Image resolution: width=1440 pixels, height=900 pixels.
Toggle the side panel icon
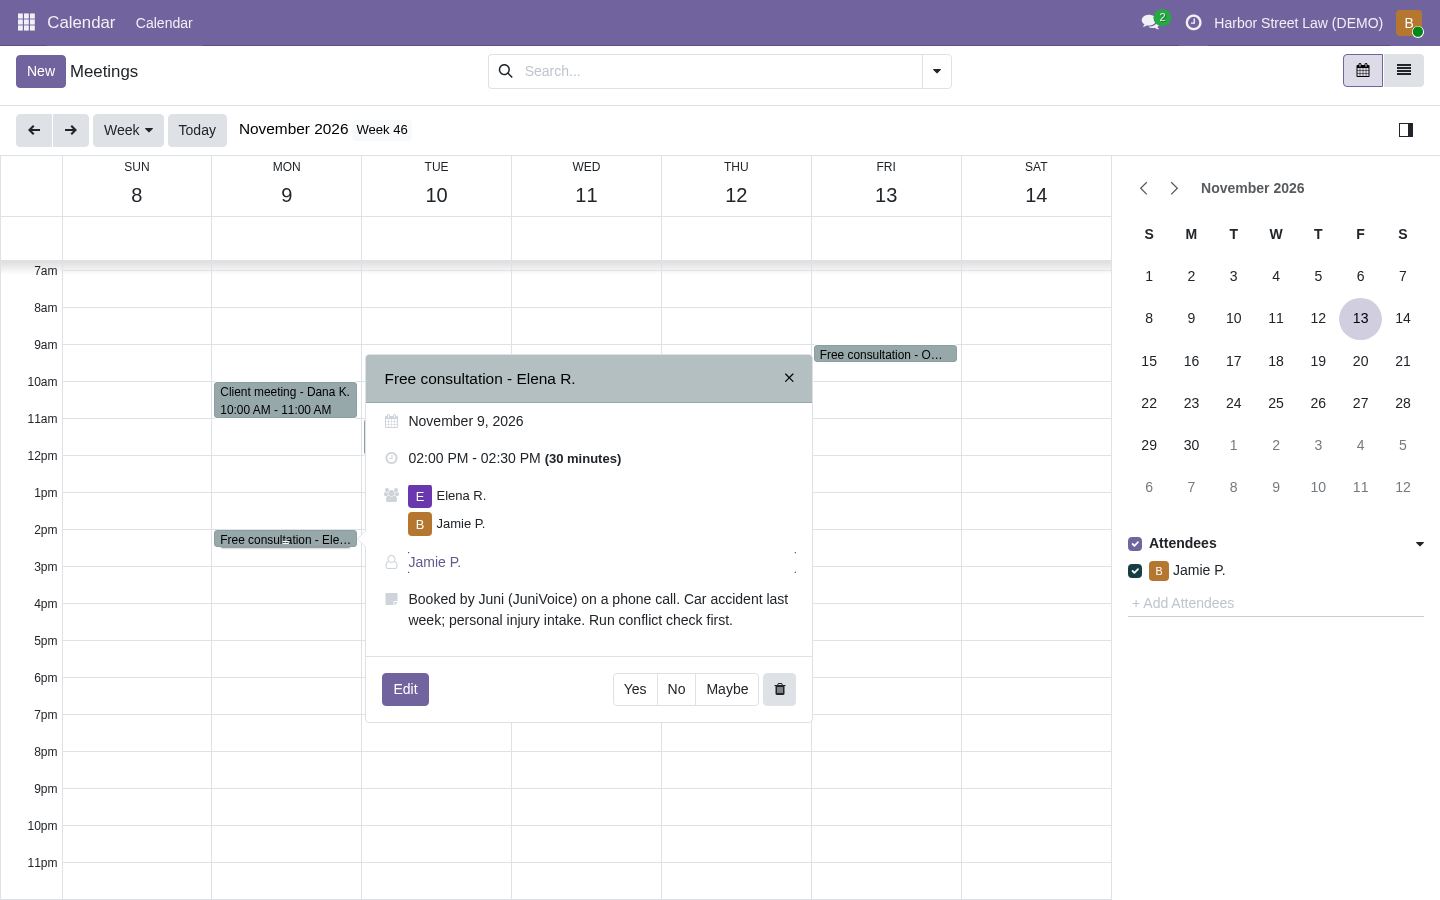click(x=1405, y=130)
